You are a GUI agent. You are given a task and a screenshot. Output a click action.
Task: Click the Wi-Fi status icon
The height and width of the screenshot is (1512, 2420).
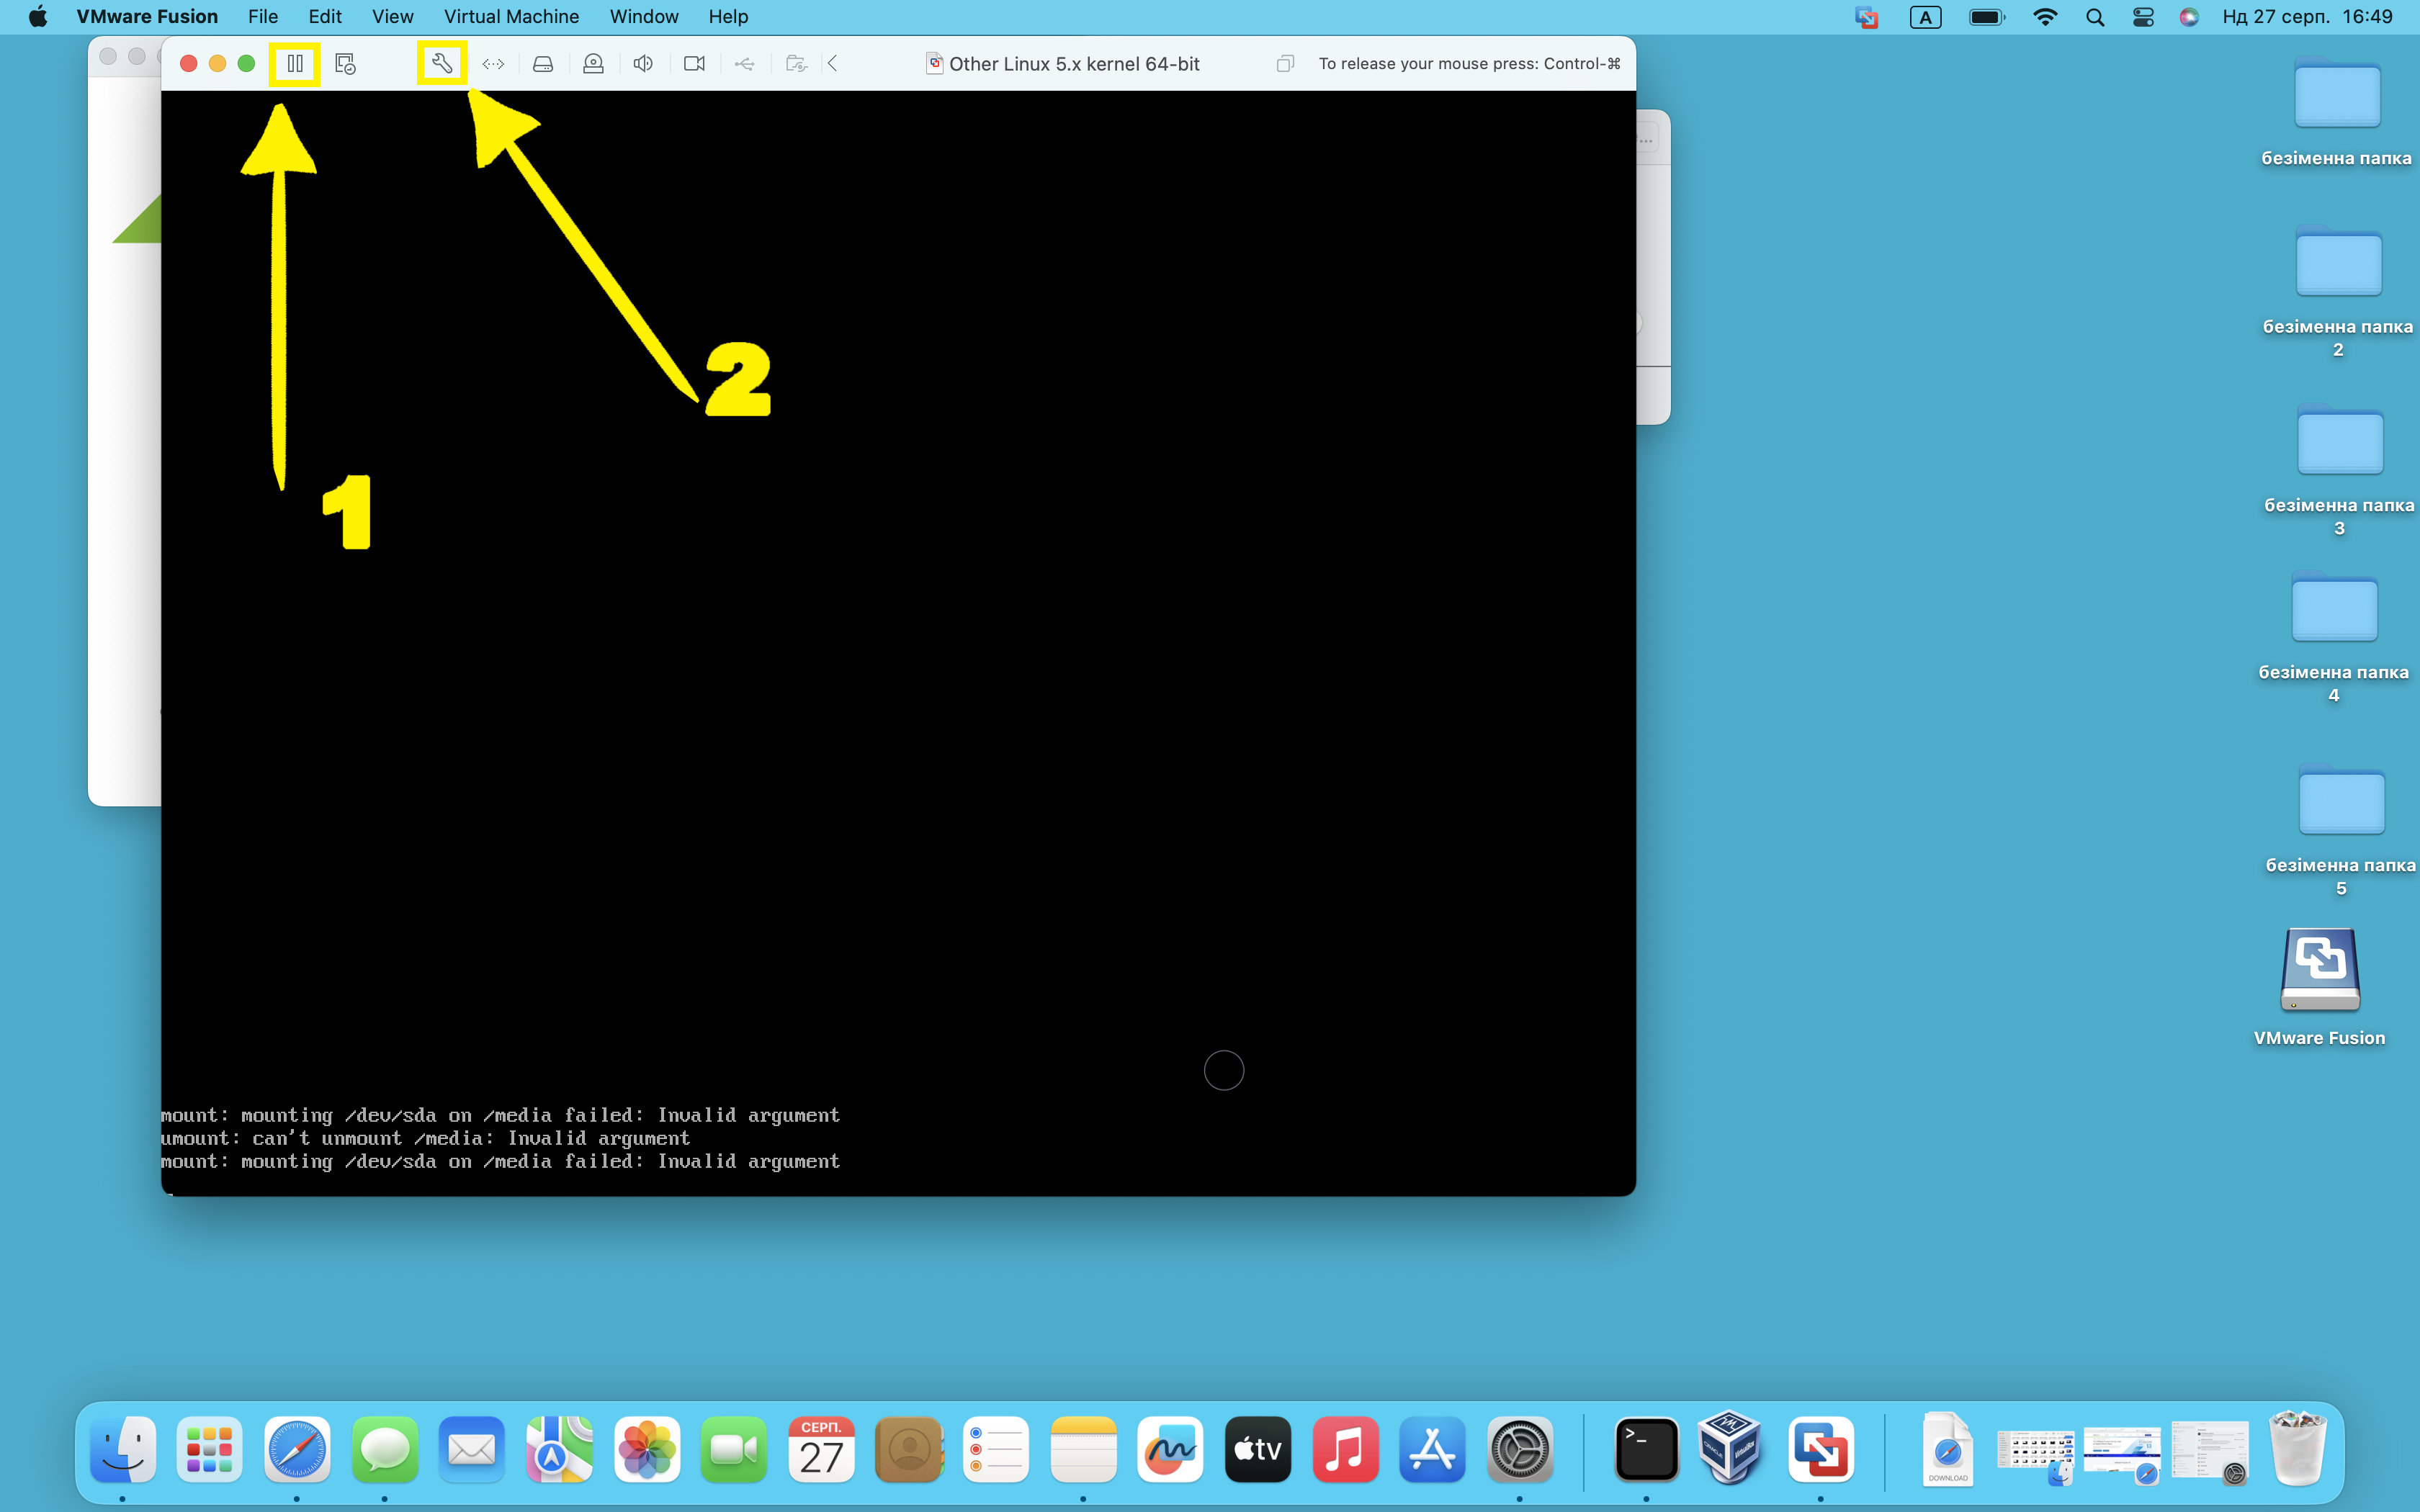point(2045,17)
